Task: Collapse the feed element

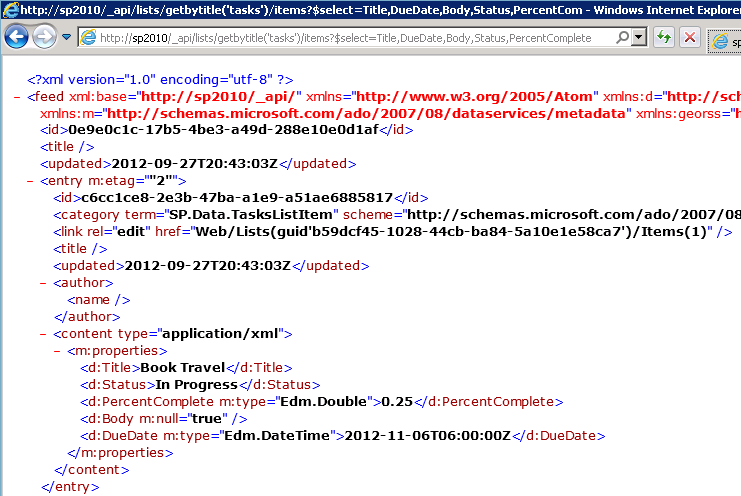Action: coord(17,97)
